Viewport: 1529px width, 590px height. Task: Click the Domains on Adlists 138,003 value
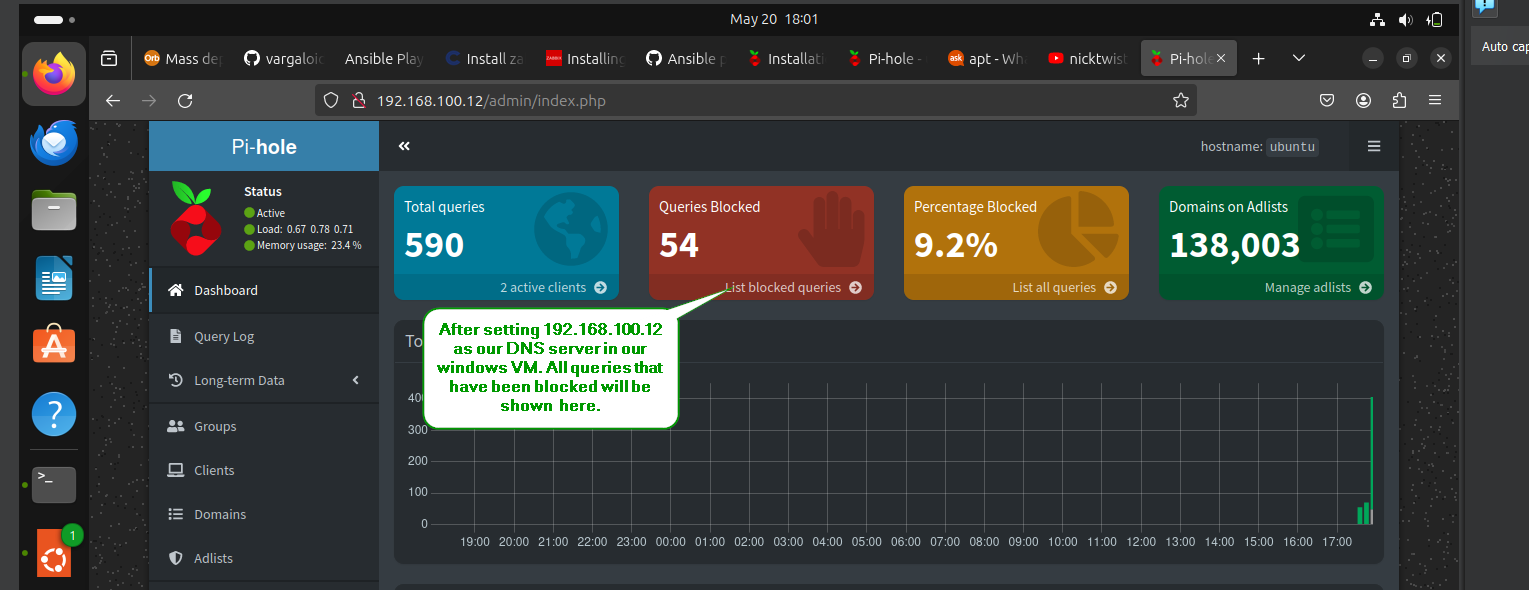[x=1235, y=244]
